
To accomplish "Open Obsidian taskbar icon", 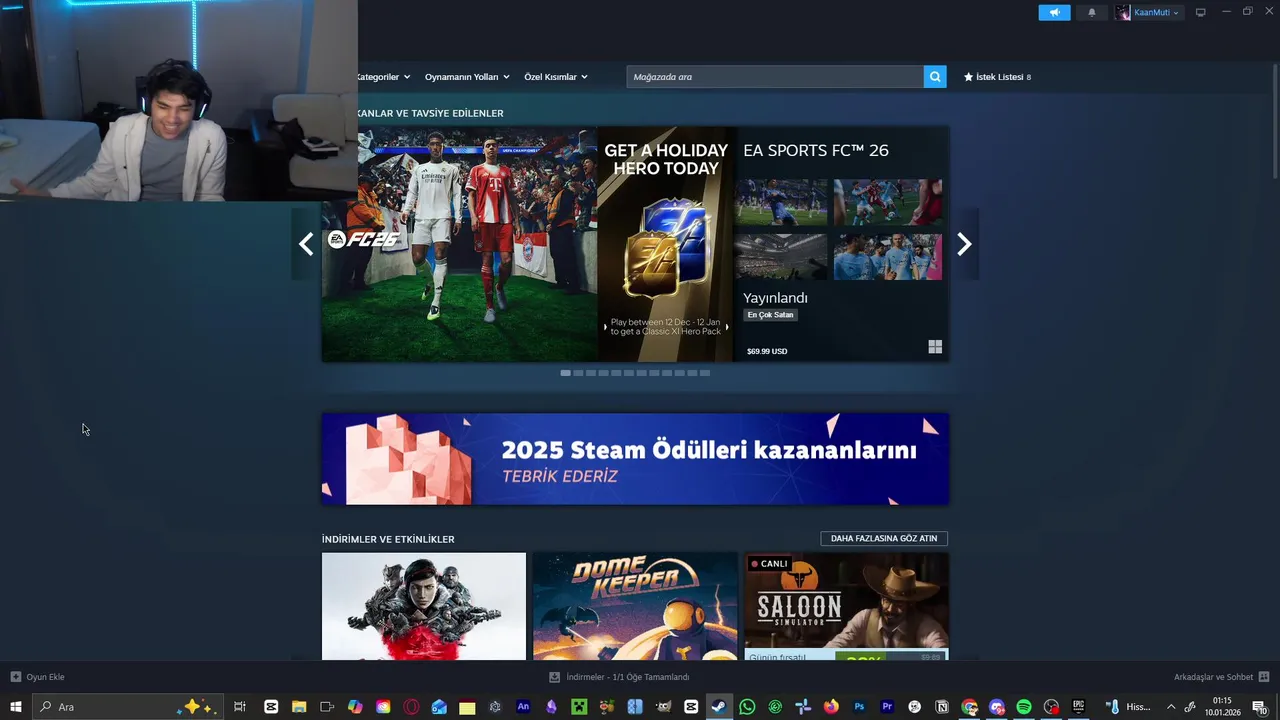I will [551, 707].
